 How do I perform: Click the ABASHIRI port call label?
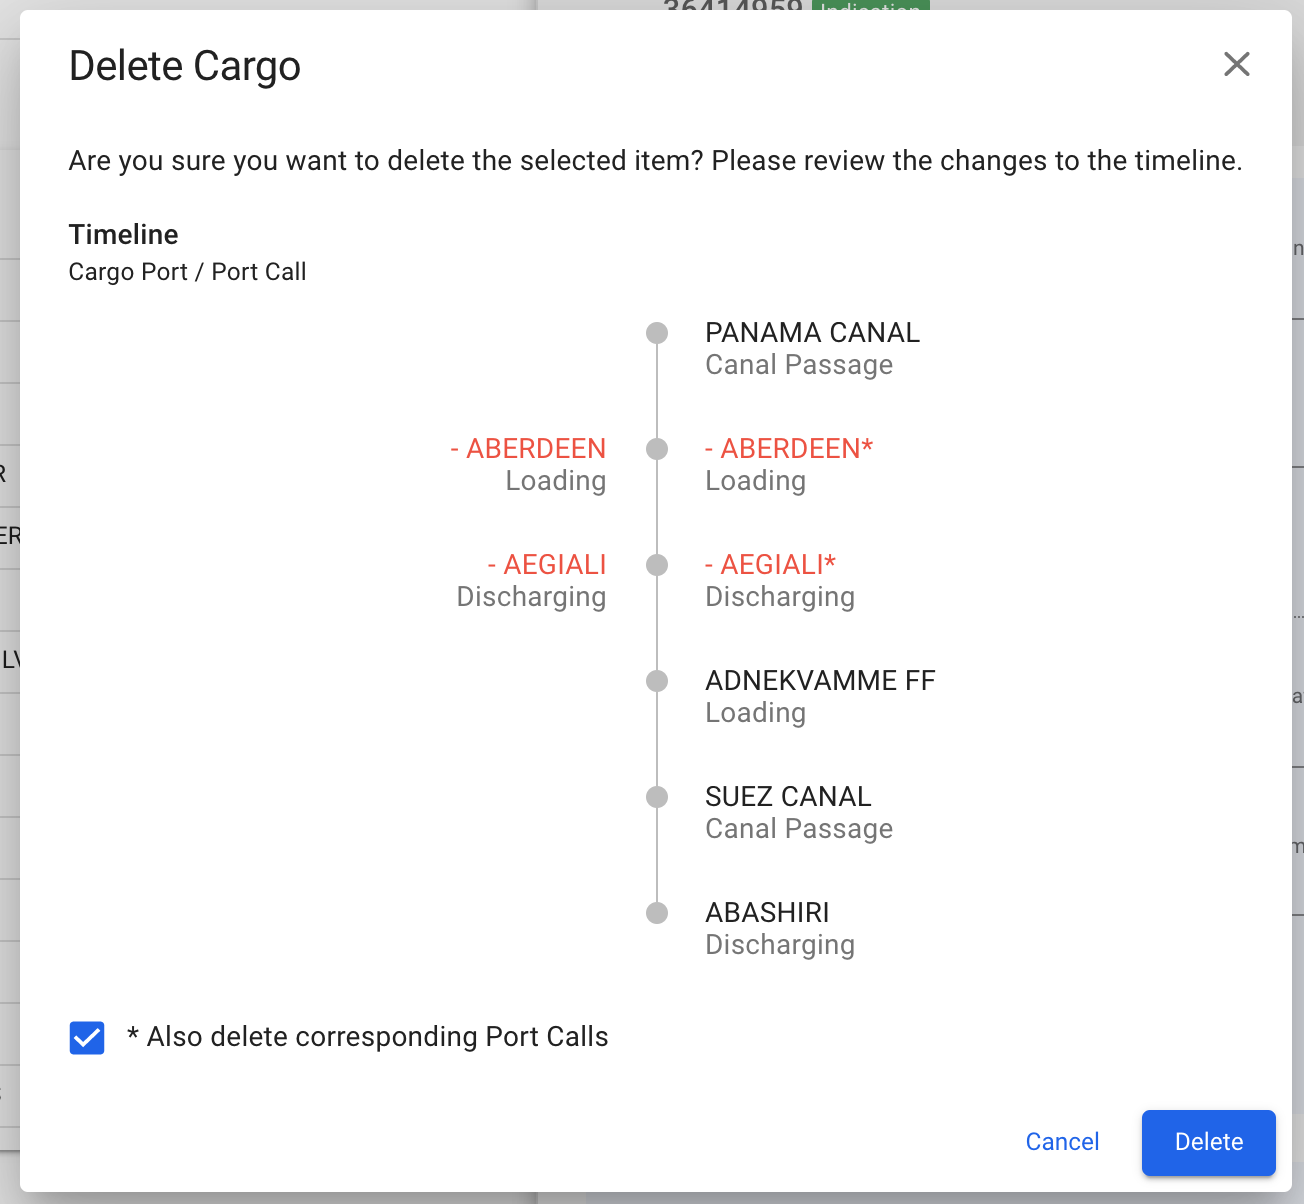click(x=767, y=913)
